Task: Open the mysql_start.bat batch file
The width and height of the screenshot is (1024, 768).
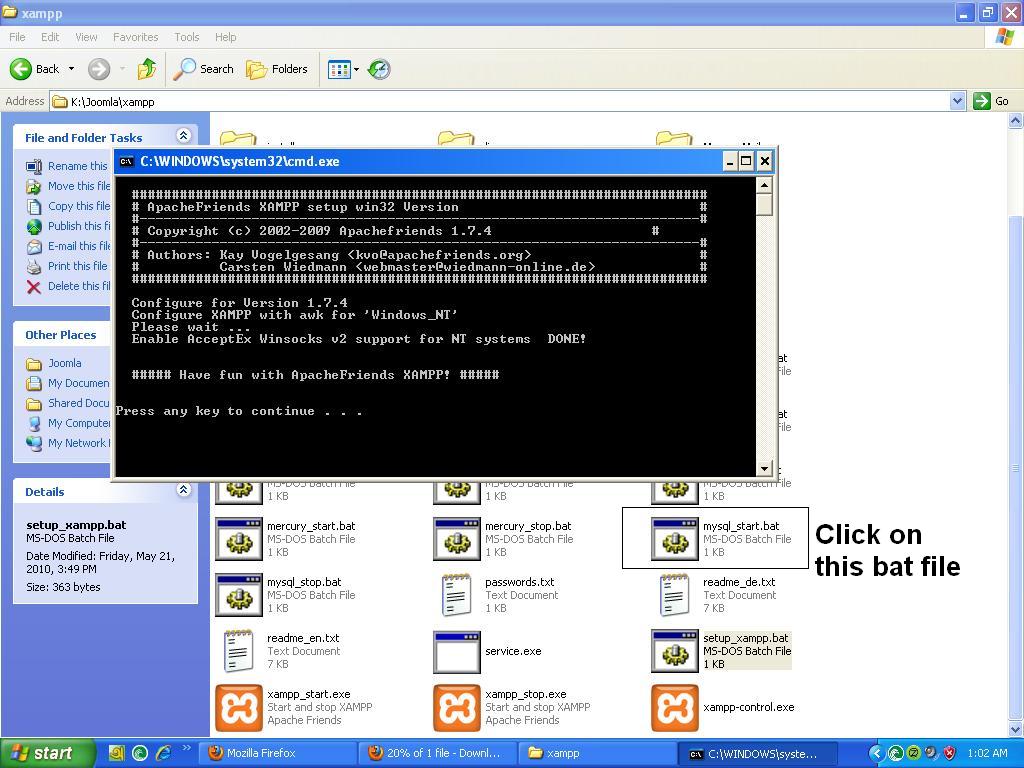Action: pyautogui.click(x=676, y=539)
